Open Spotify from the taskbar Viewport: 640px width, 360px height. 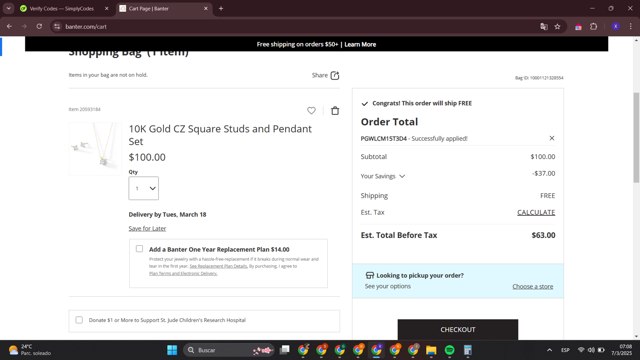(449, 350)
